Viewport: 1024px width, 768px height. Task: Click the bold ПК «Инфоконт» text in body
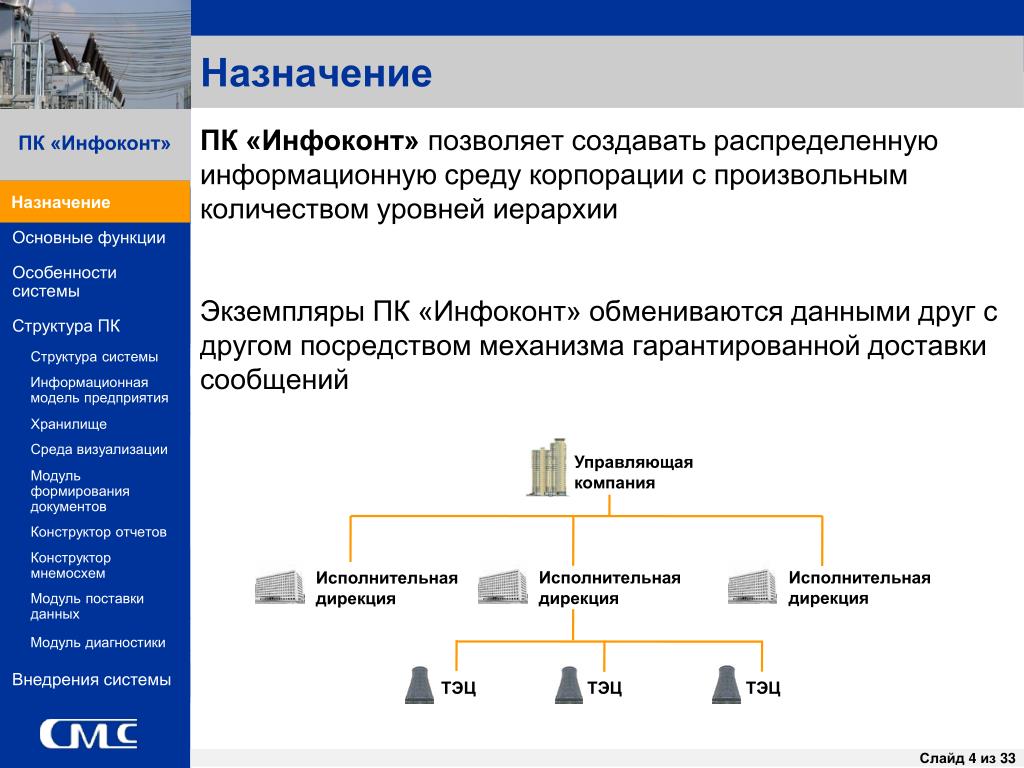309,141
